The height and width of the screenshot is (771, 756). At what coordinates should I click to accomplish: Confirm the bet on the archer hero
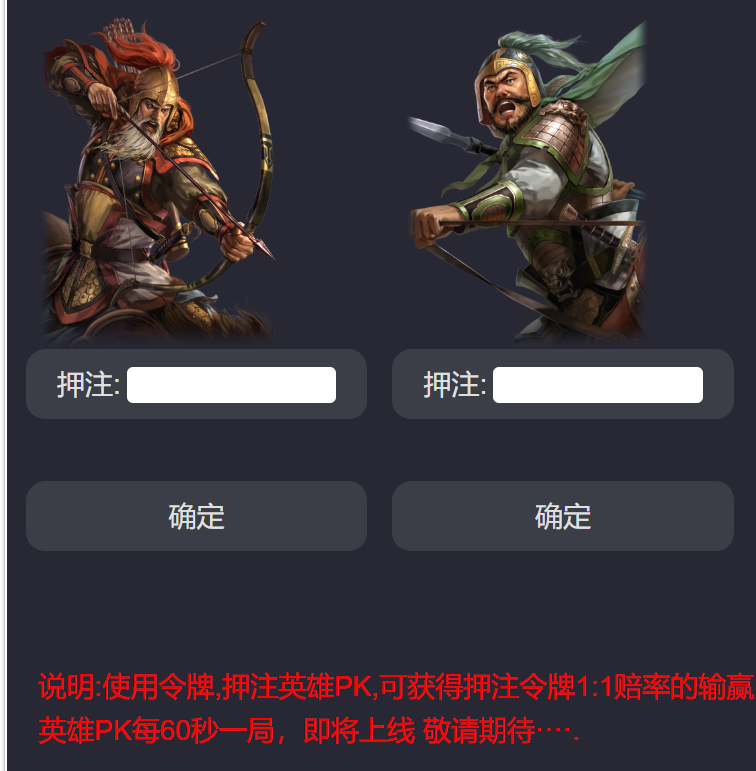click(196, 516)
